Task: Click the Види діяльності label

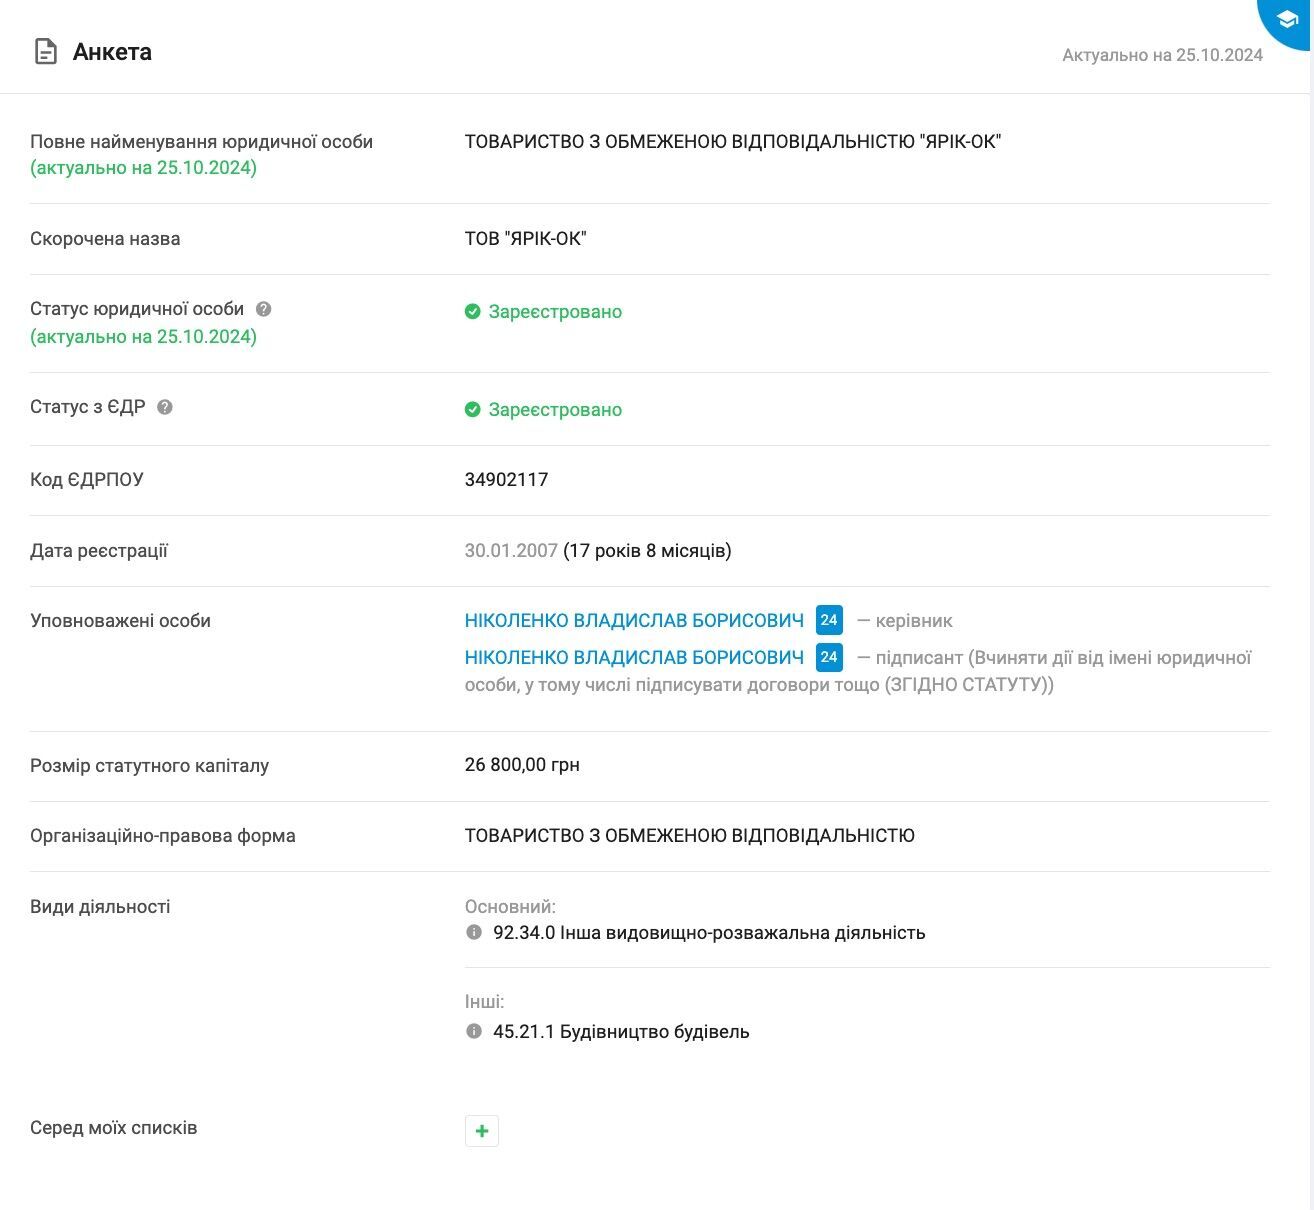Action: click(x=100, y=907)
